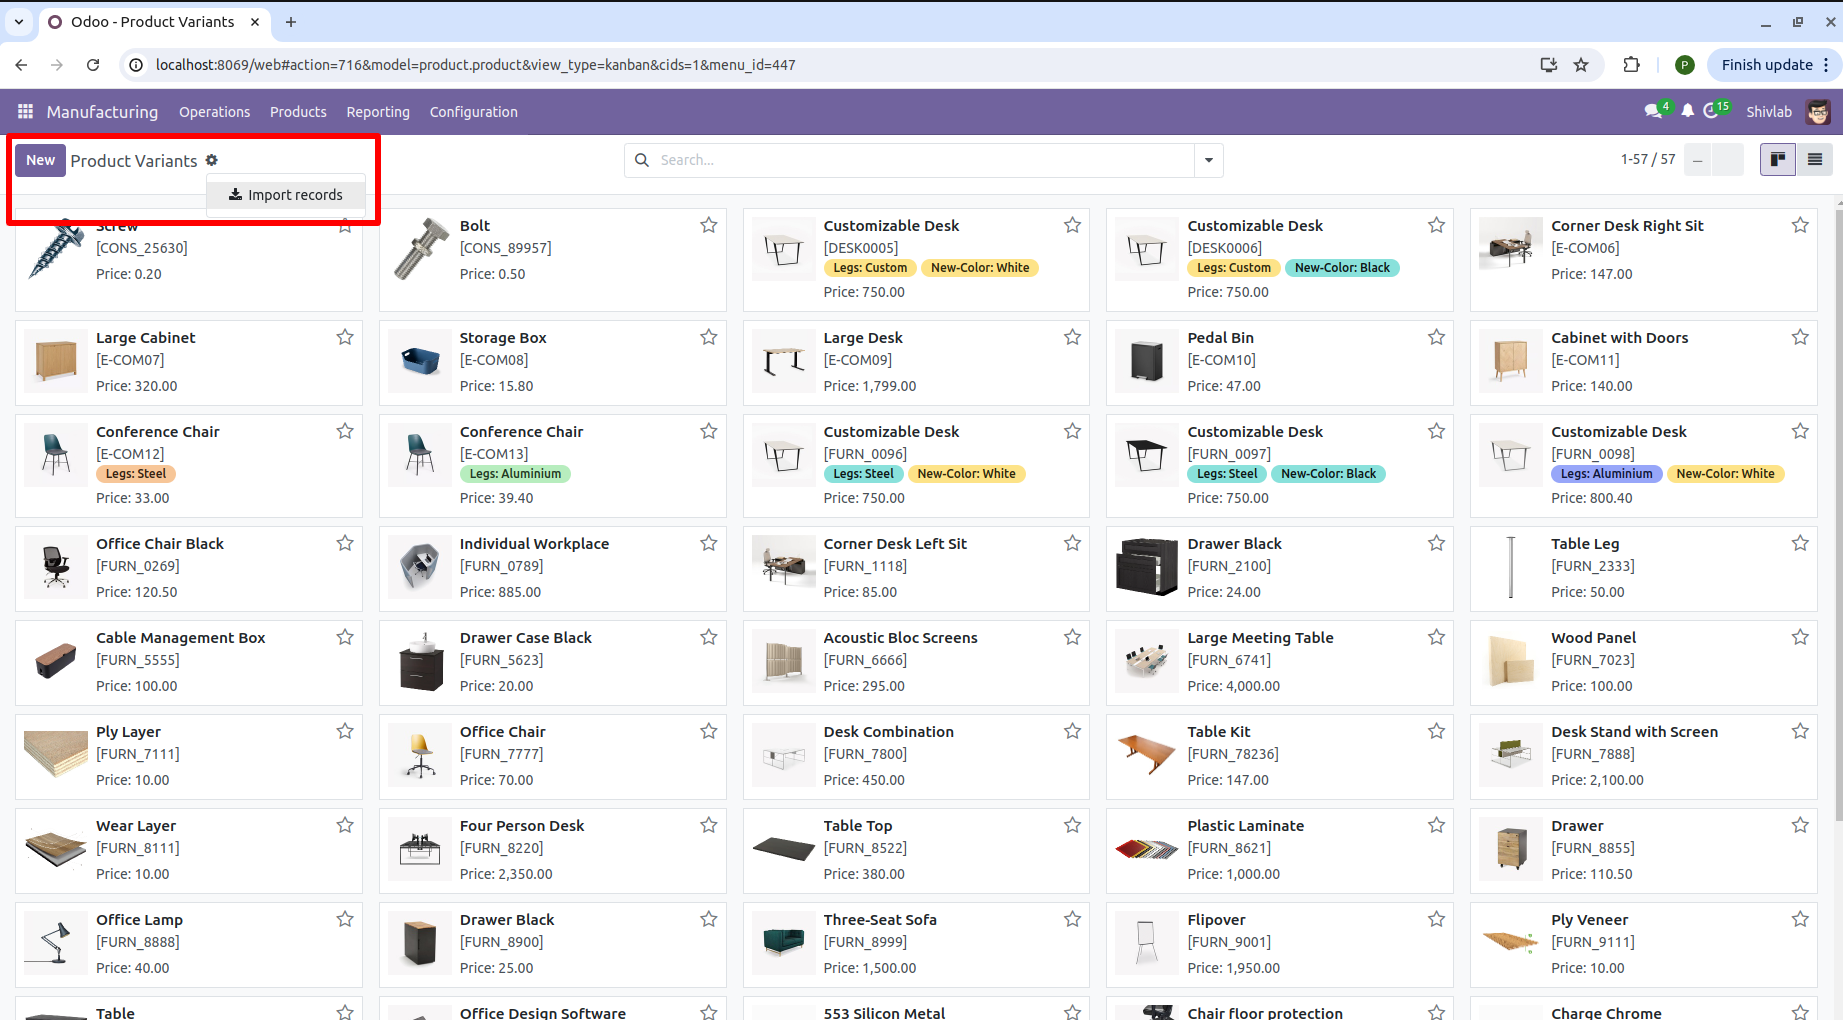The width and height of the screenshot is (1843, 1020).
Task: Open the apps grid menu icon
Action: click(26, 111)
